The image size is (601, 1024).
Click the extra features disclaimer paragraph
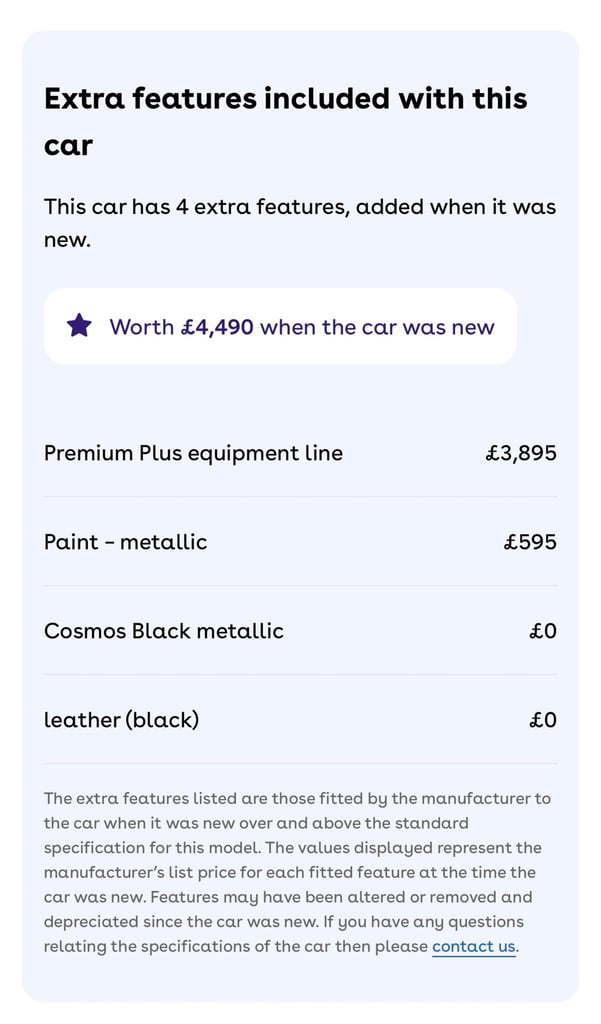pyautogui.click(x=297, y=872)
